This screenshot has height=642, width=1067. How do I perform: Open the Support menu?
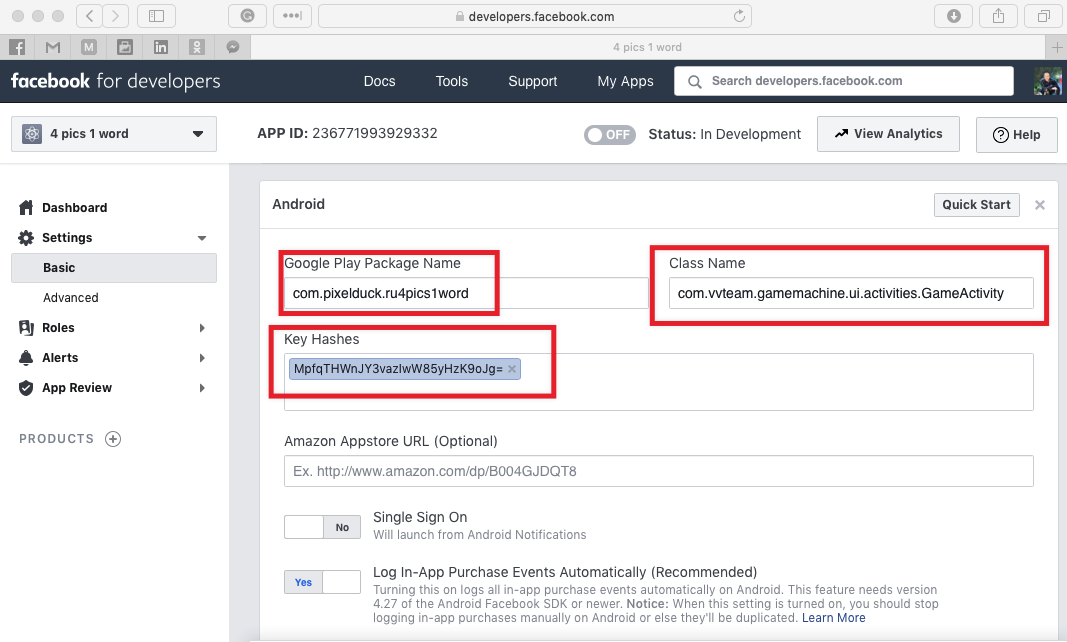[x=533, y=81]
